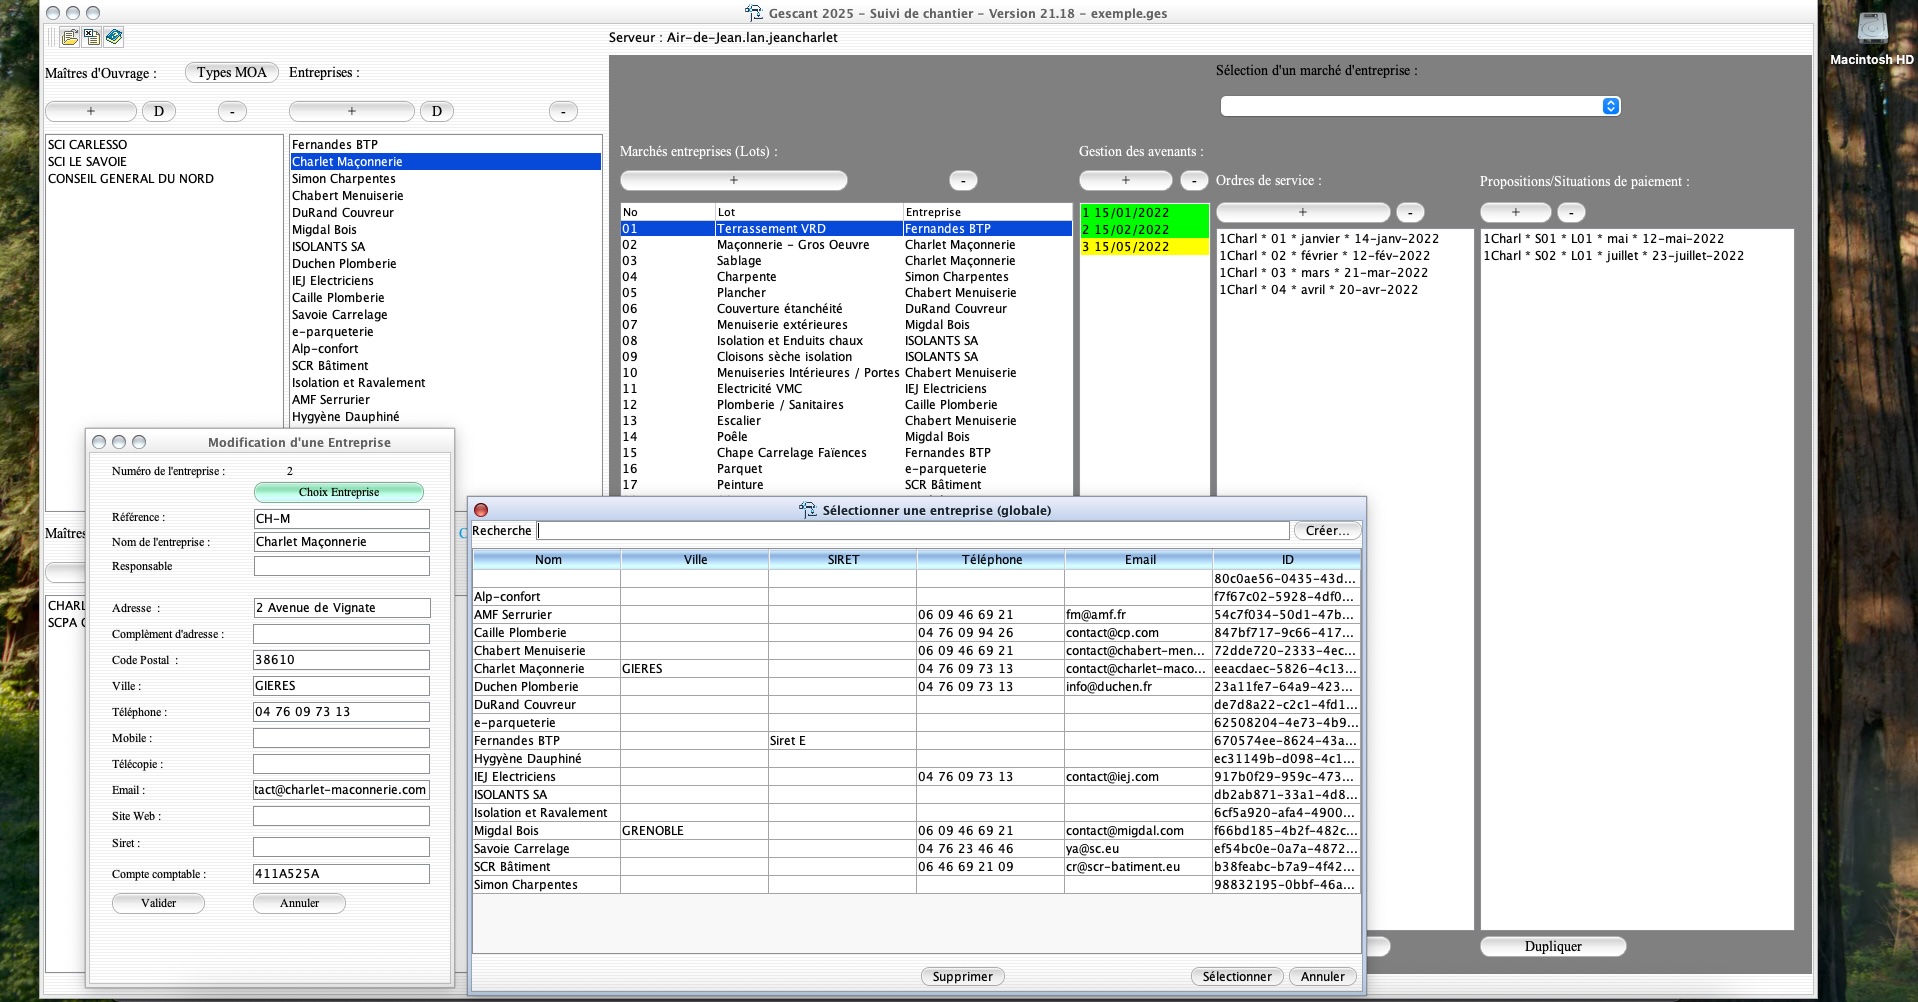This screenshot has width=1918, height=1002.
Task: Click plus button under Ordres de service
Action: tap(1302, 212)
